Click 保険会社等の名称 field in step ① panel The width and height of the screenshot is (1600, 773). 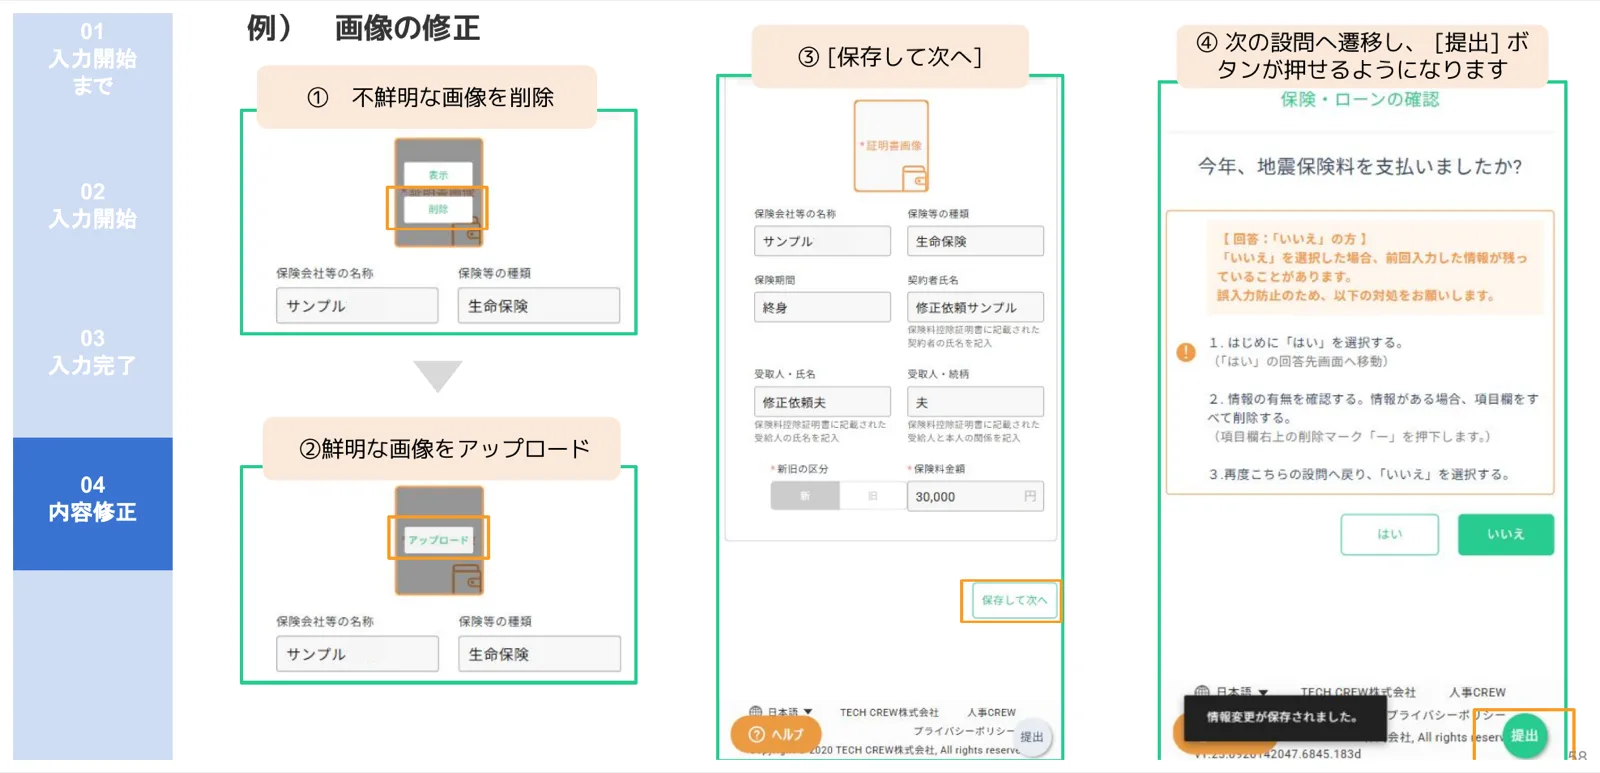pyautogui.click(x=357, y=306)
